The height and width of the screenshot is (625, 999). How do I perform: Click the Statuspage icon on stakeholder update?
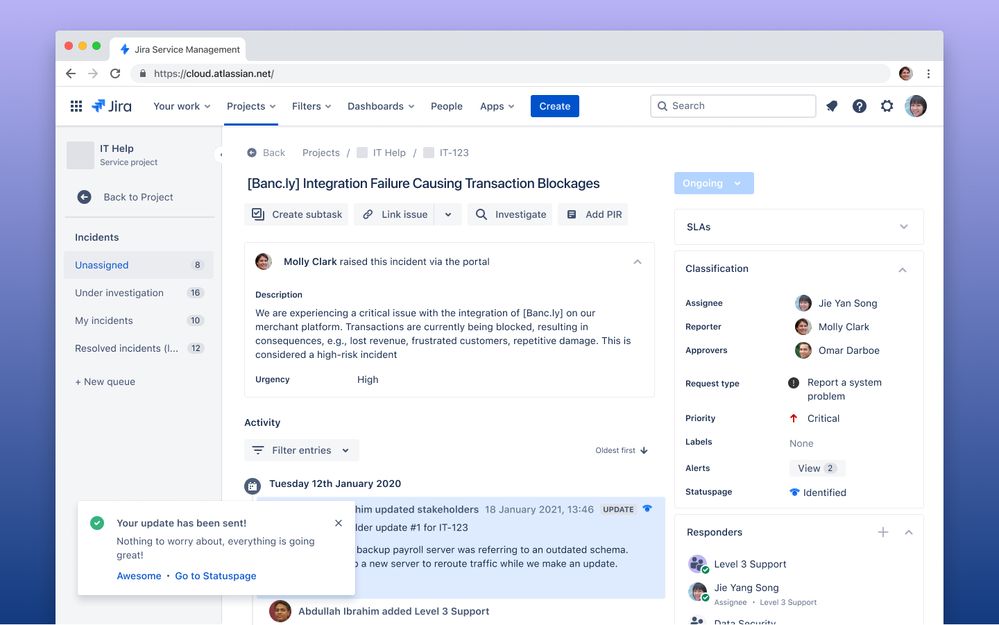(647, 508)
